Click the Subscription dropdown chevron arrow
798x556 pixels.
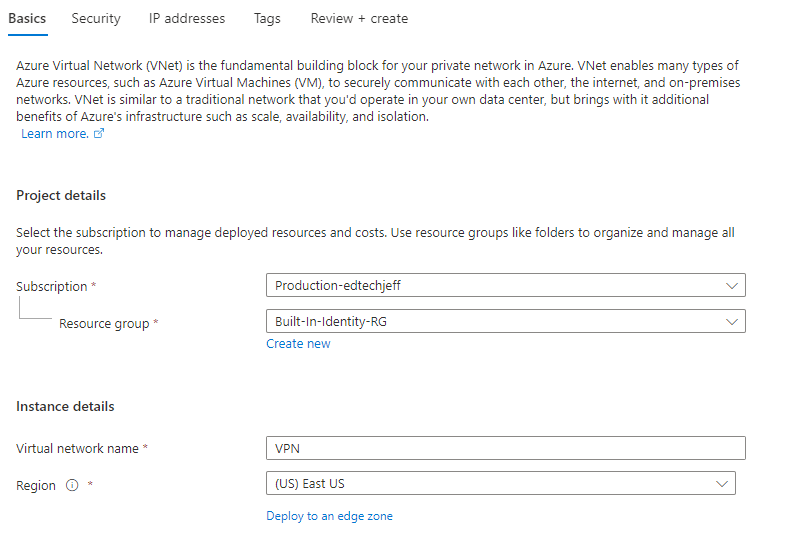click(732, 286)
